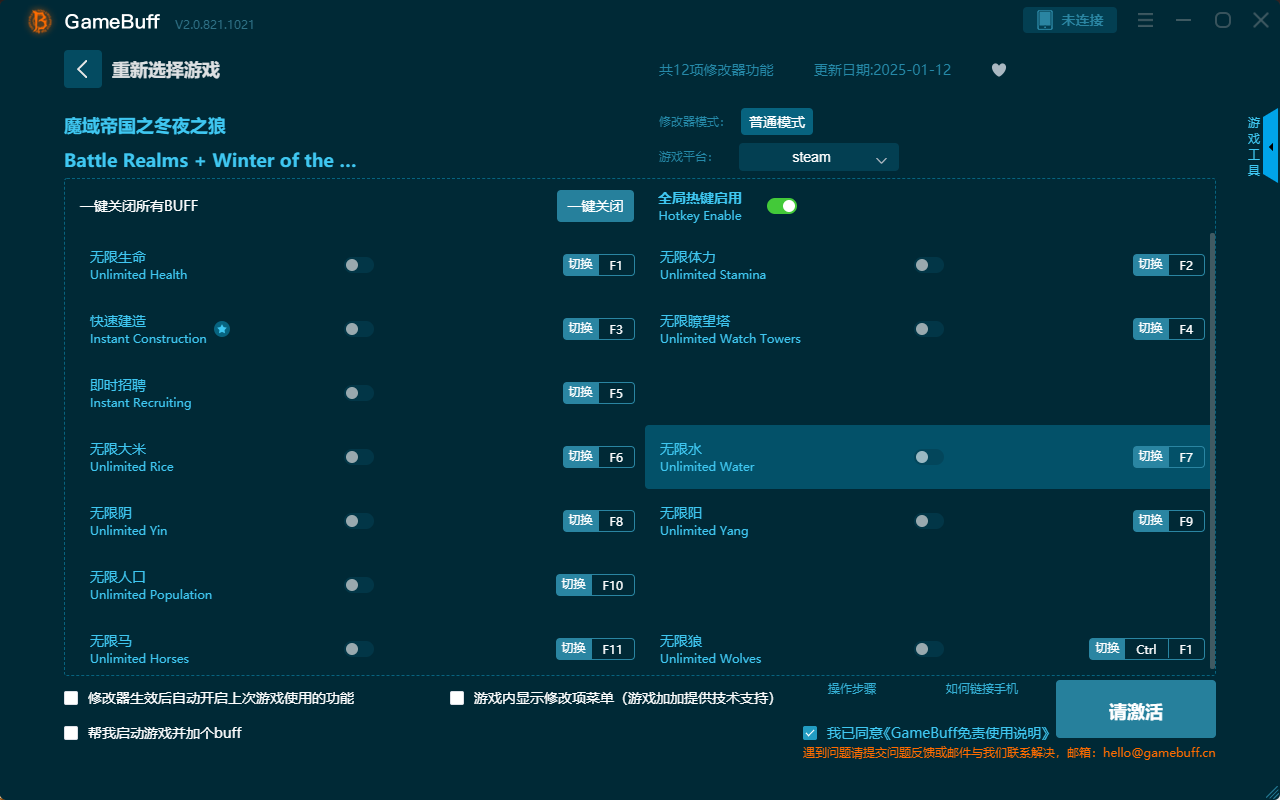Click the star badge beside Instant Construction

[x=222, y=329]
